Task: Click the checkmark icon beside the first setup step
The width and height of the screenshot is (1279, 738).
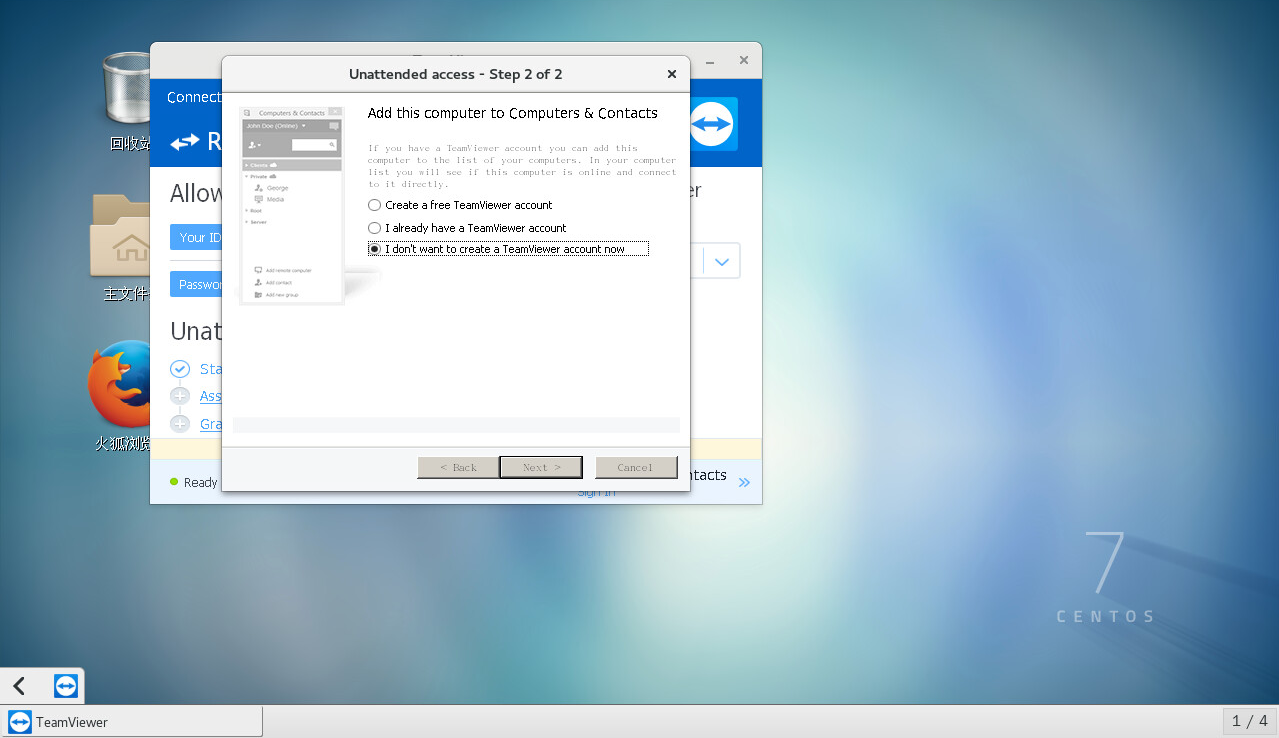Action: (x=180, y=369)
